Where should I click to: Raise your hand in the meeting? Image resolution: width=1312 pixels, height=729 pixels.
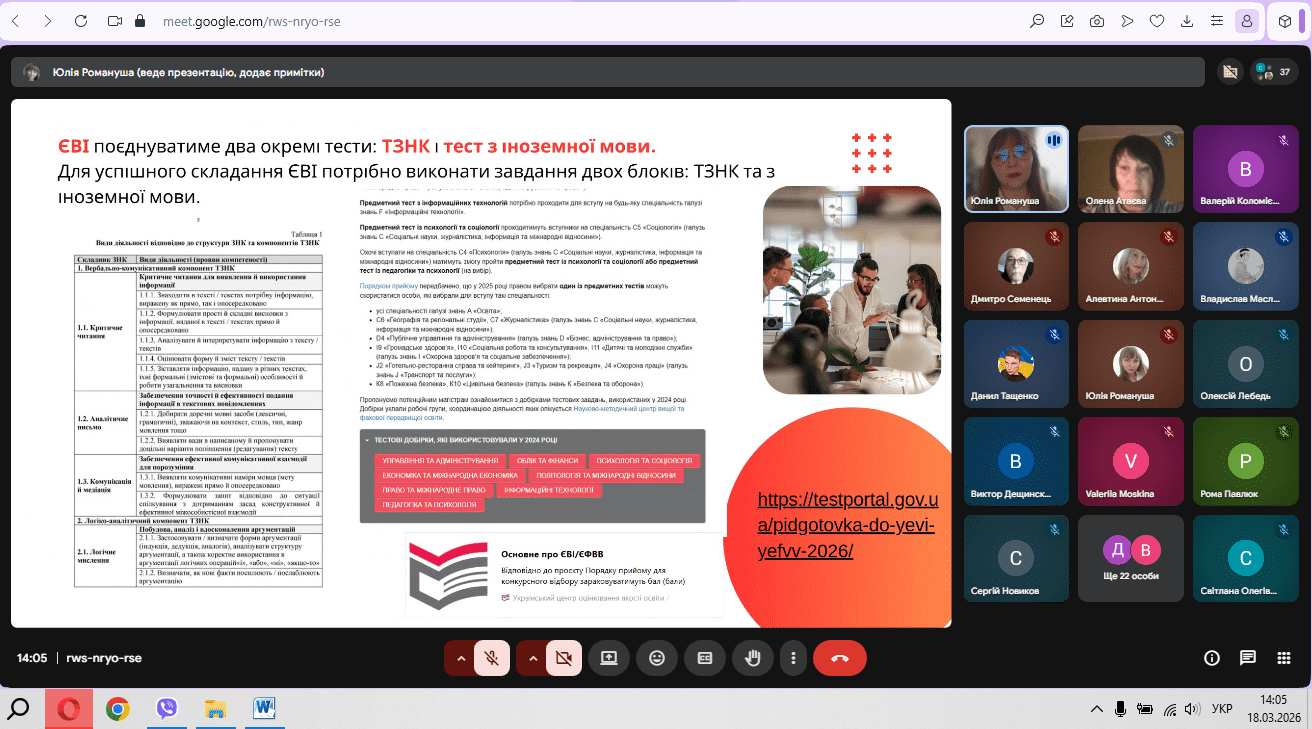(x=752, y=658)
